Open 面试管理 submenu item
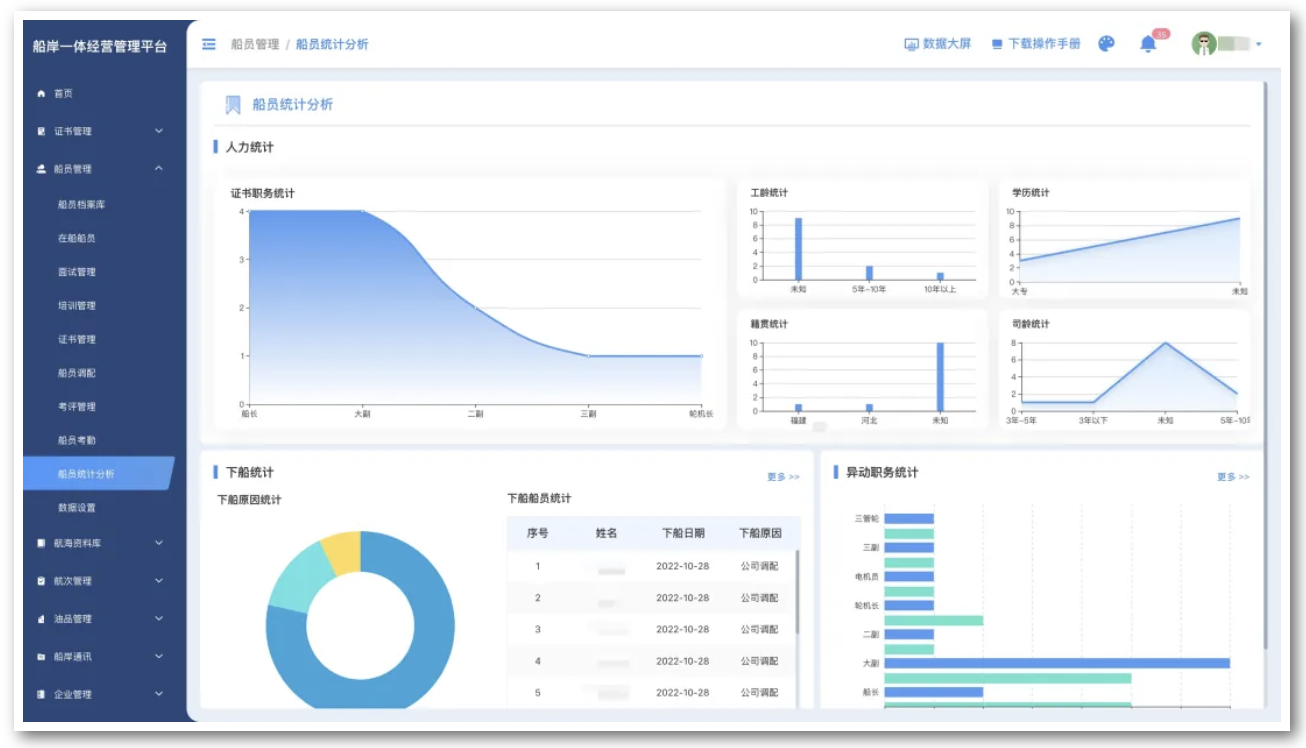1306x748 pixels. [x=77, y=272]
